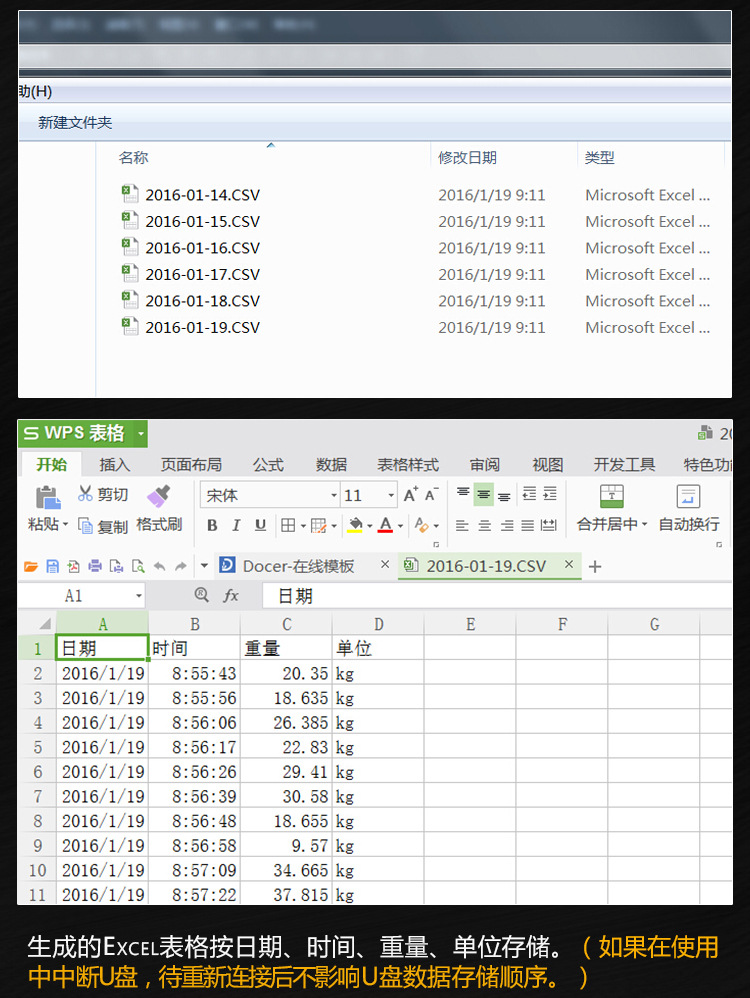
Task: Click the Format Painter (格式刷) icon
Action: (158, 496)
